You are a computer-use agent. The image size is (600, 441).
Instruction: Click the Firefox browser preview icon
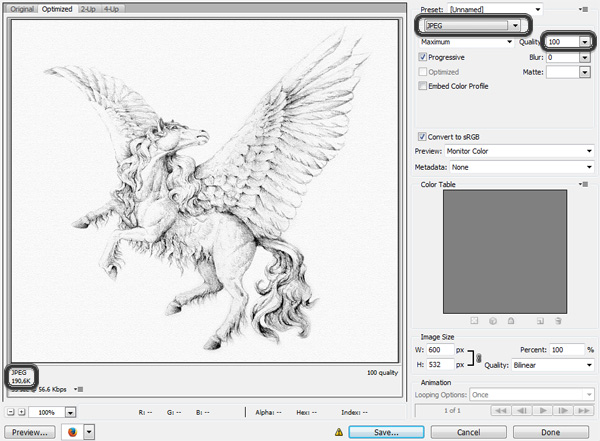pos(72,432)
